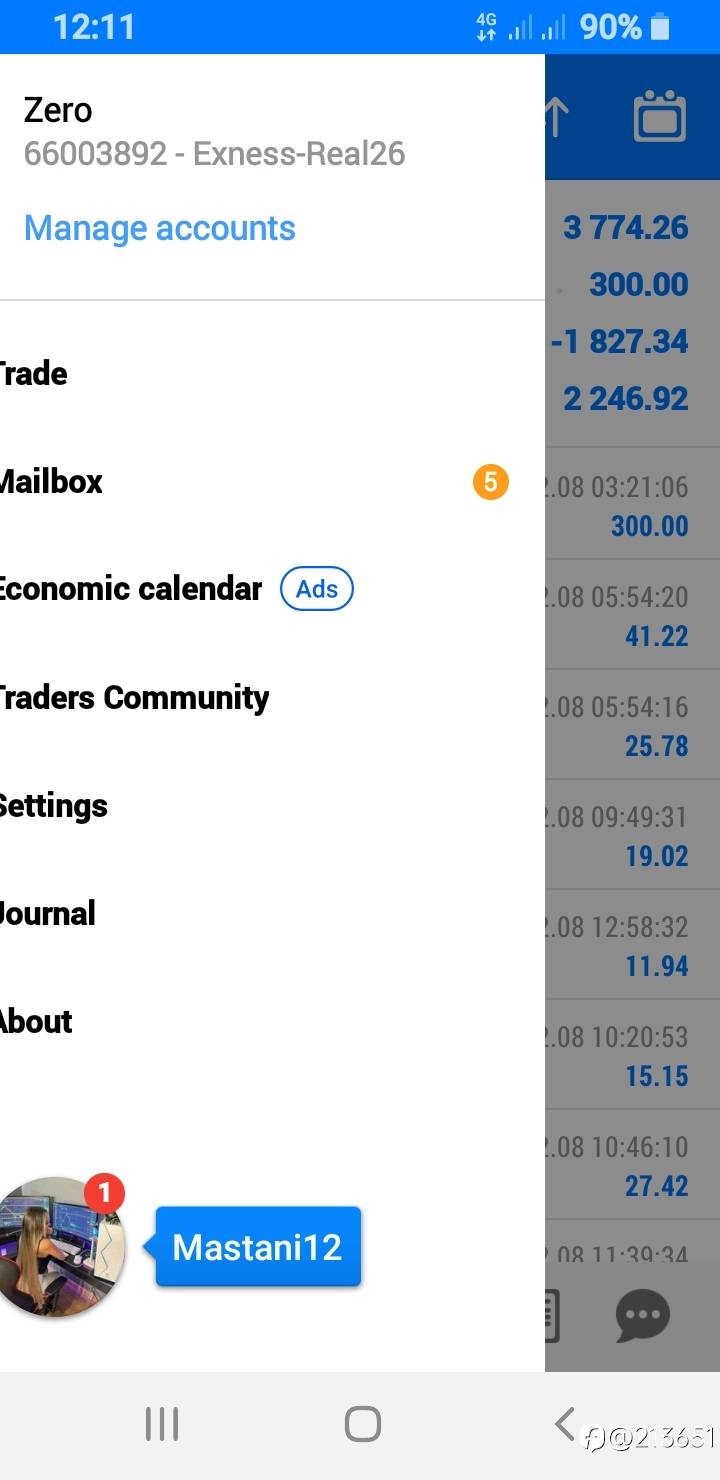
Task: Open the Android recent apps button
Action: 162,1424
